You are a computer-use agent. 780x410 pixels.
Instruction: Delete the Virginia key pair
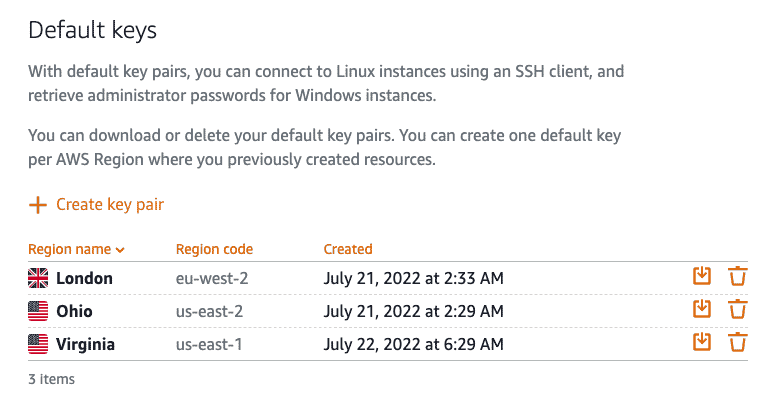click(x=738, y=342)
